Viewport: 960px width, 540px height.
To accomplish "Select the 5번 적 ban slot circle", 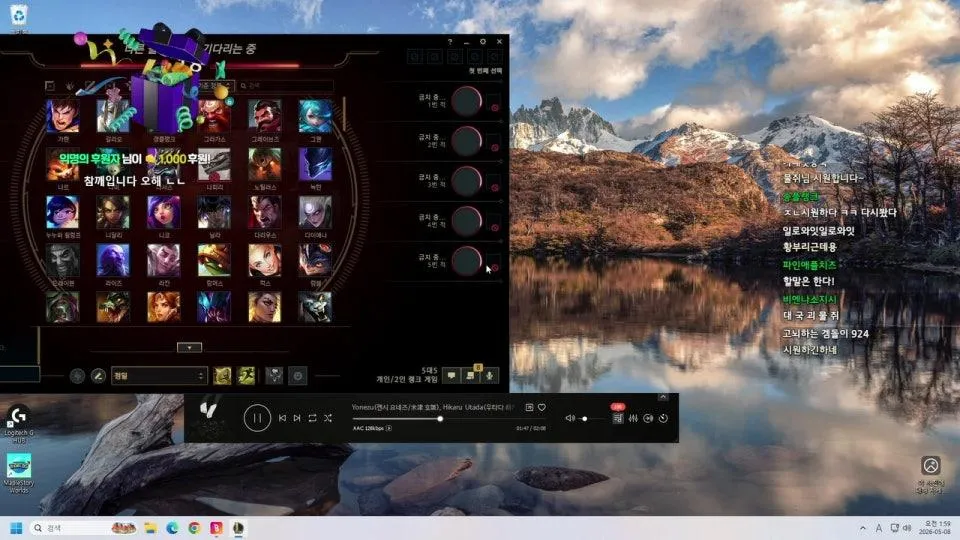I will point(467,261).
